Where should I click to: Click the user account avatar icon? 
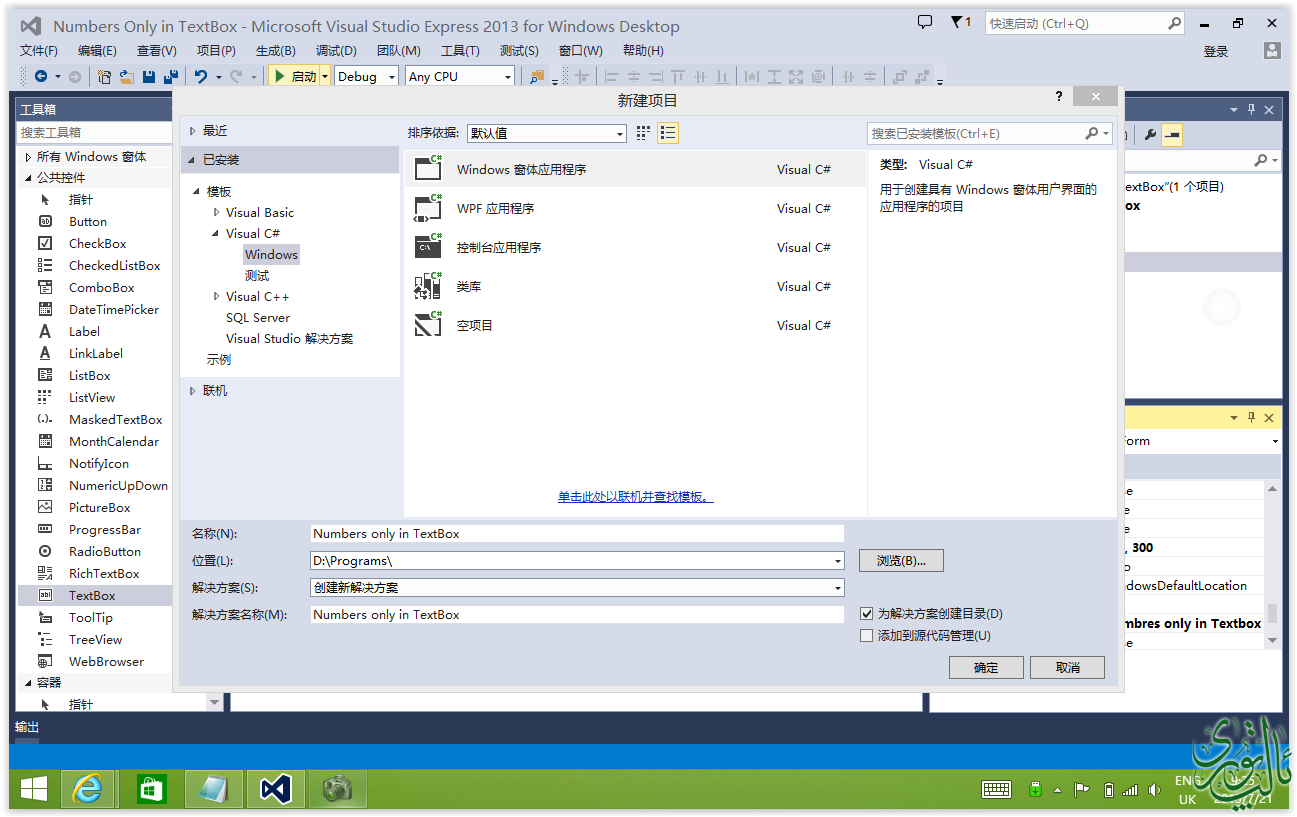[1272, 50]
